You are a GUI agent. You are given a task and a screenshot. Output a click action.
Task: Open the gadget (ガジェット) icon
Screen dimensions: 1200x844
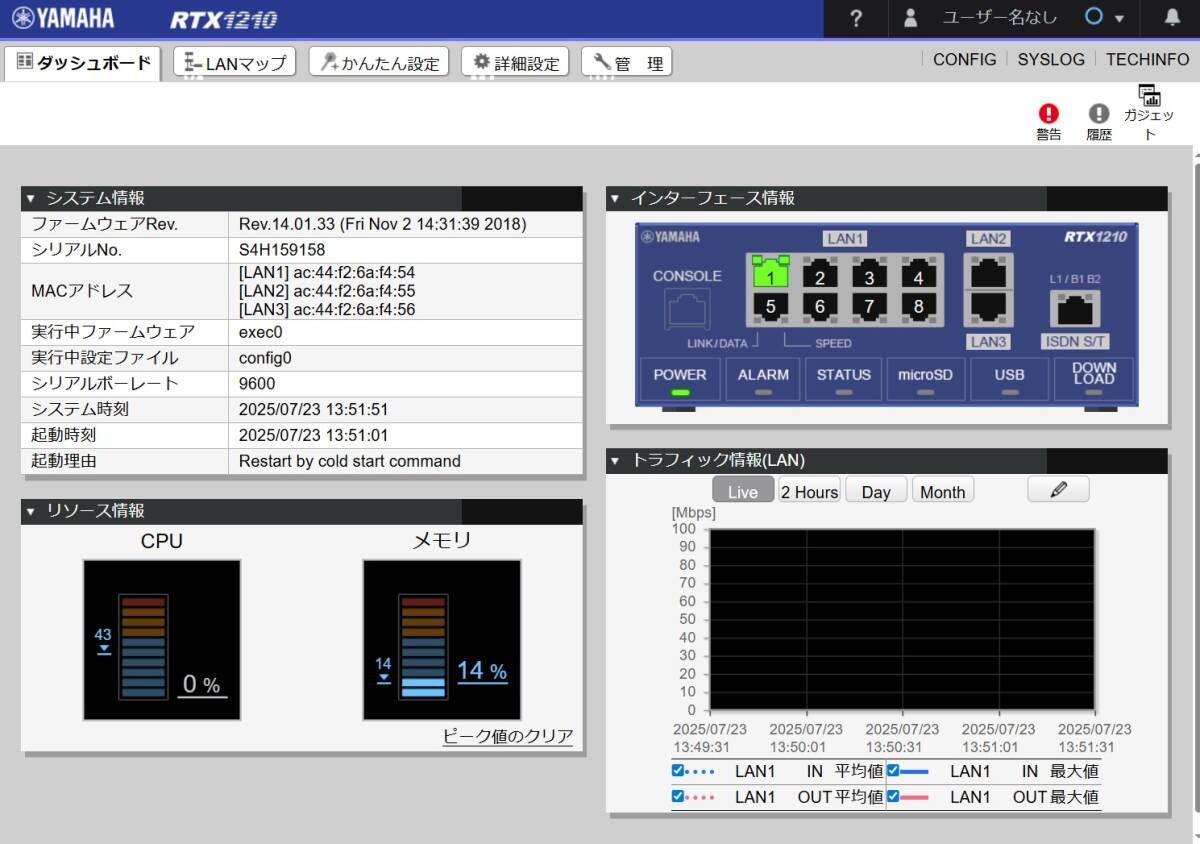click(1150, 96)
